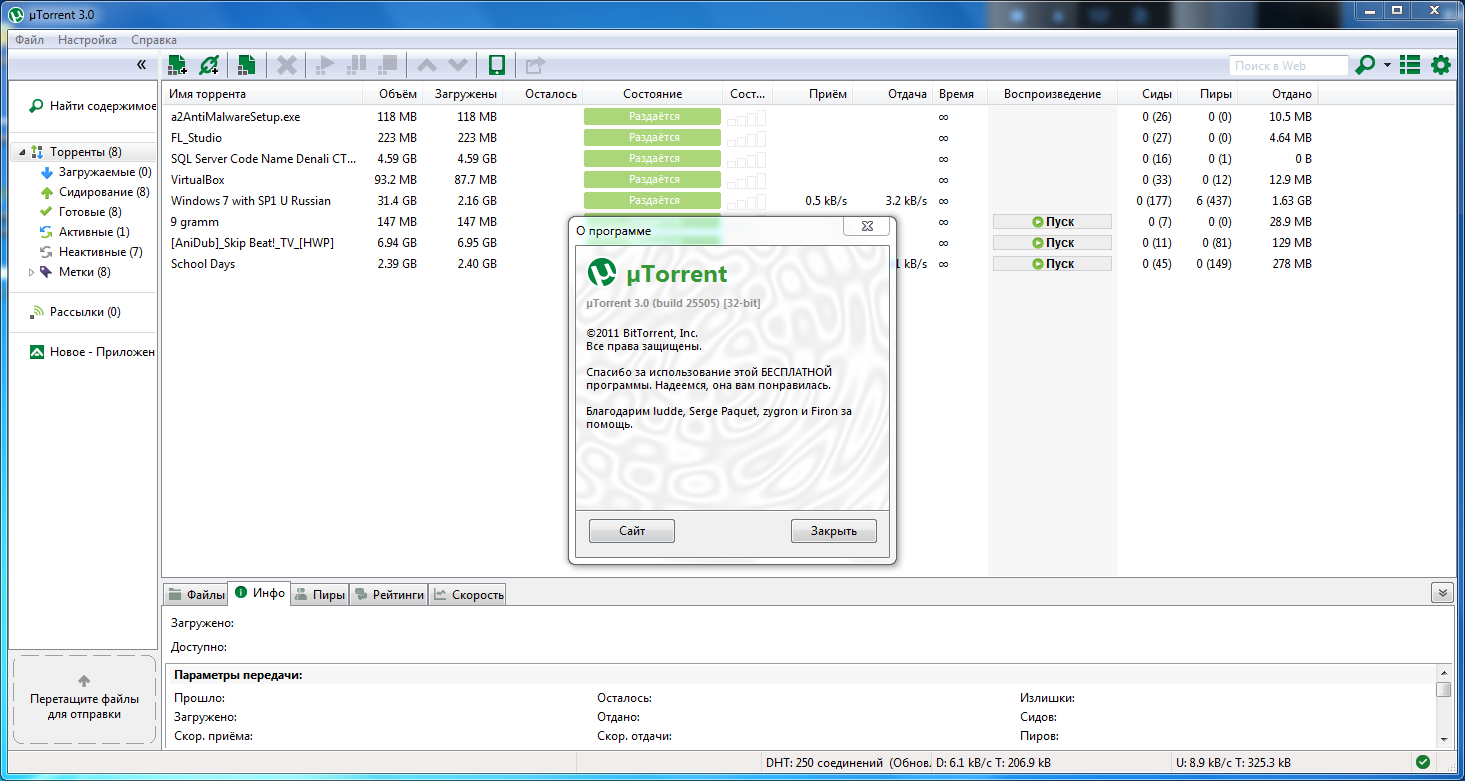Close the О программе dialog via X

[866, 227]
